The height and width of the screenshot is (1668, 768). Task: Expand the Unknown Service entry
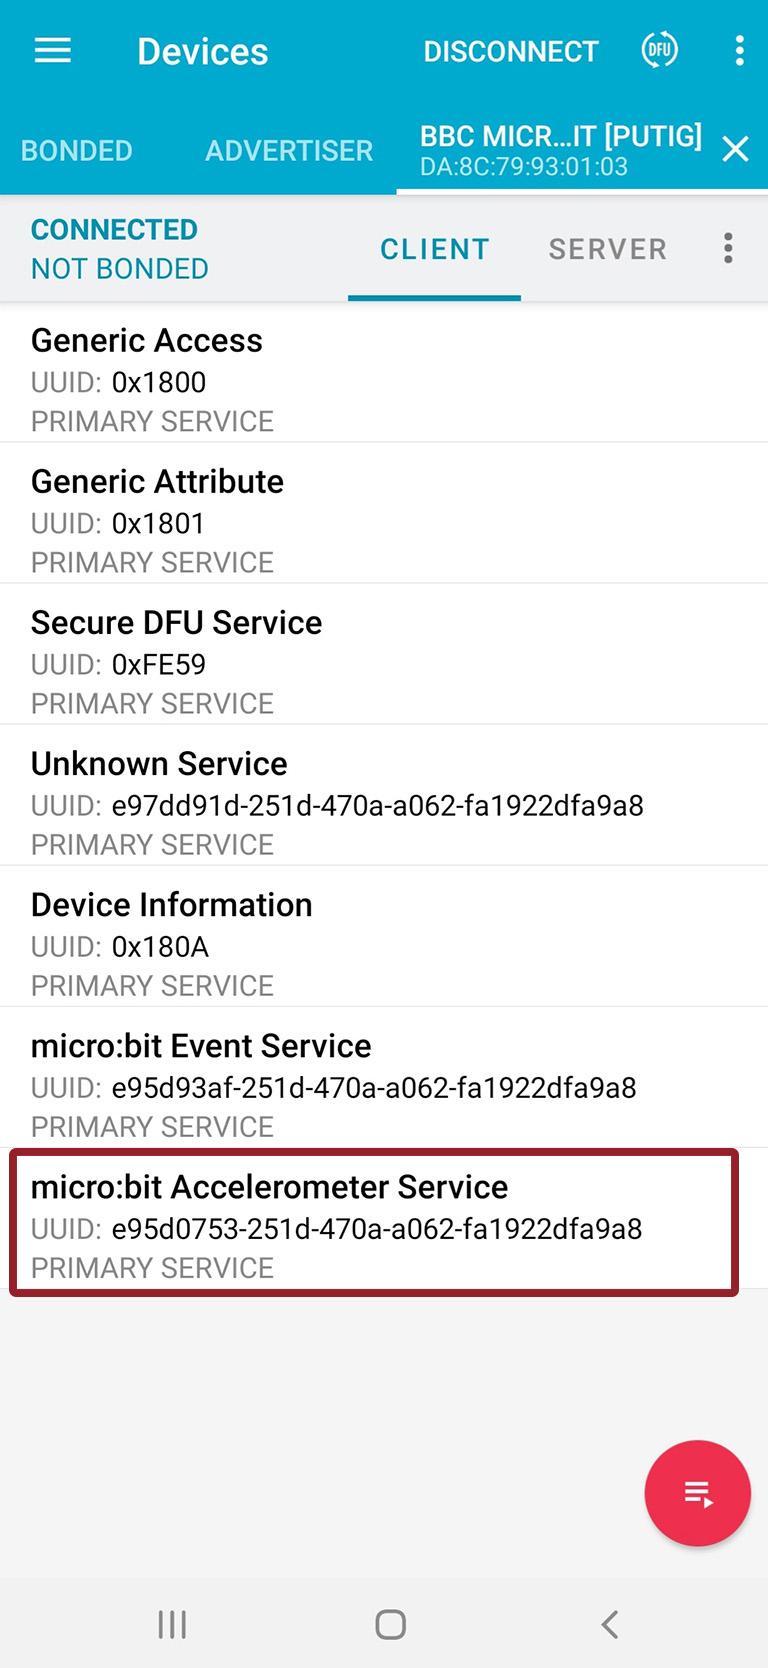[384, 795]
